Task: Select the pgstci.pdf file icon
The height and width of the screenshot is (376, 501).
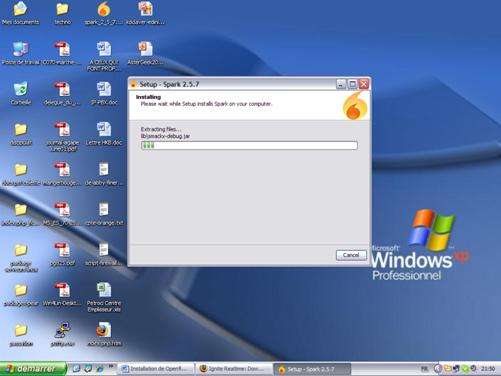Action: pyautogui.click(x=62, y=254)
